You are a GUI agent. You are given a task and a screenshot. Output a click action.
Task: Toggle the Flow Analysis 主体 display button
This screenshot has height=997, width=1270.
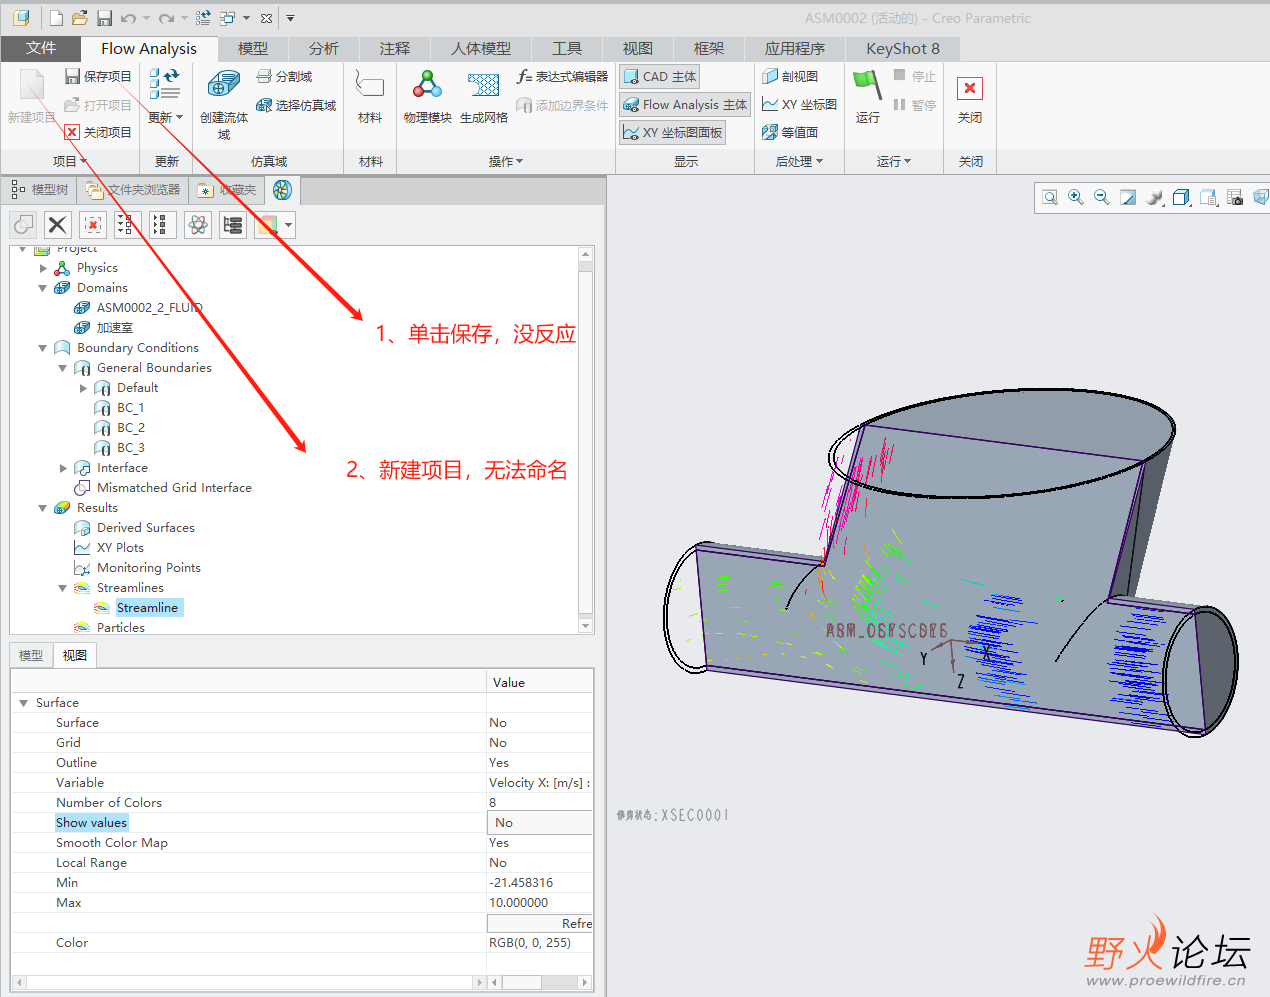[x=684, y=105]
